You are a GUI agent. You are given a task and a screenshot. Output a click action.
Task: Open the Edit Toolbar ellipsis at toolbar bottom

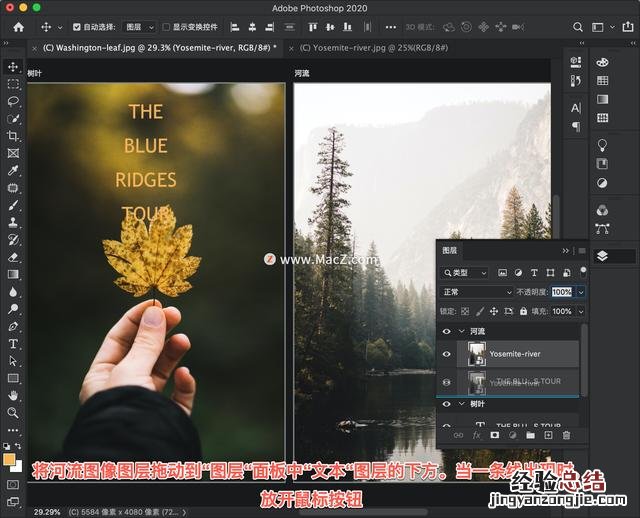click(13, 430)
